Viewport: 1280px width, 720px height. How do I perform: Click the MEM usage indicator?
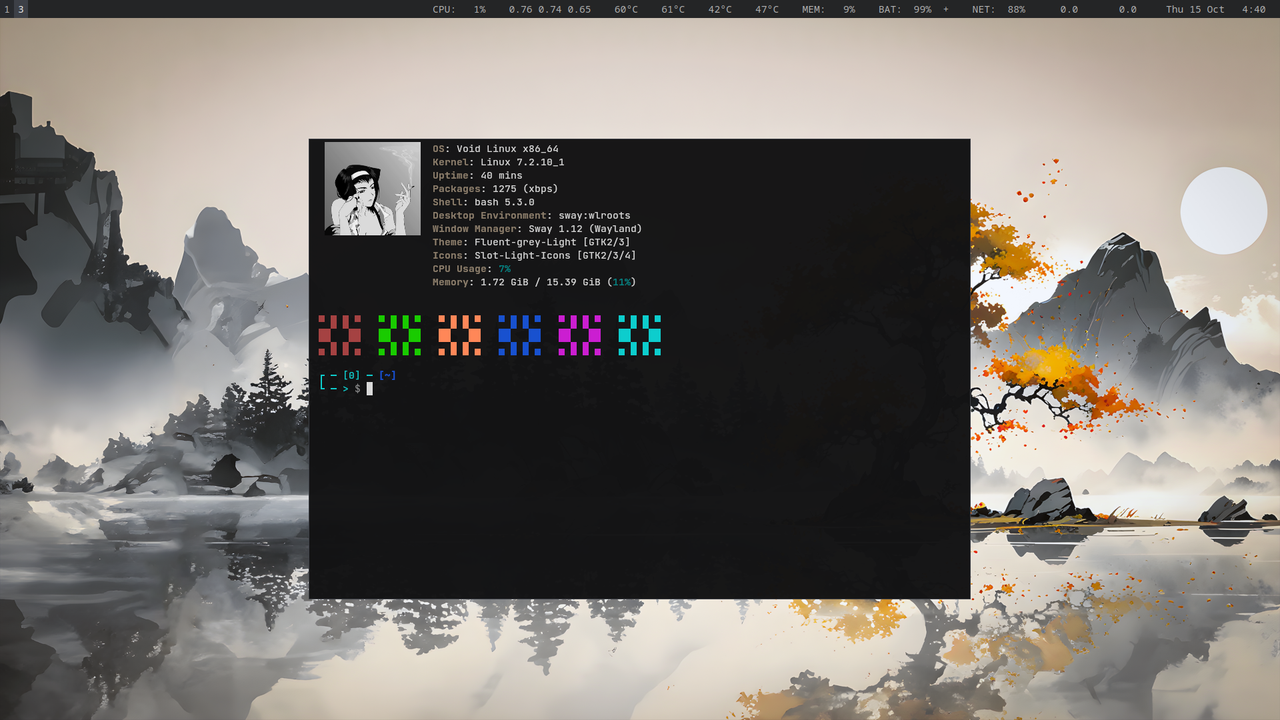828,9
